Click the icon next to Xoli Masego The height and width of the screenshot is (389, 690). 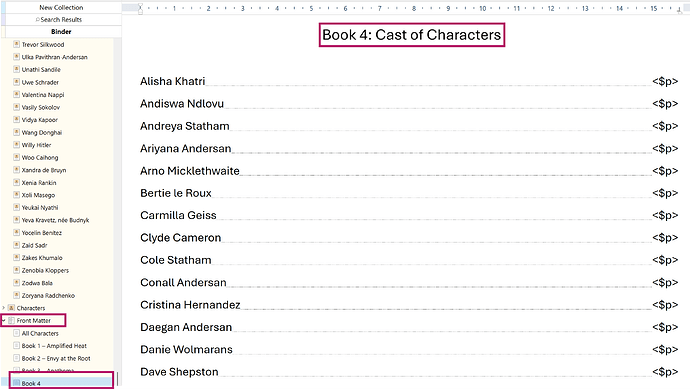16,194
